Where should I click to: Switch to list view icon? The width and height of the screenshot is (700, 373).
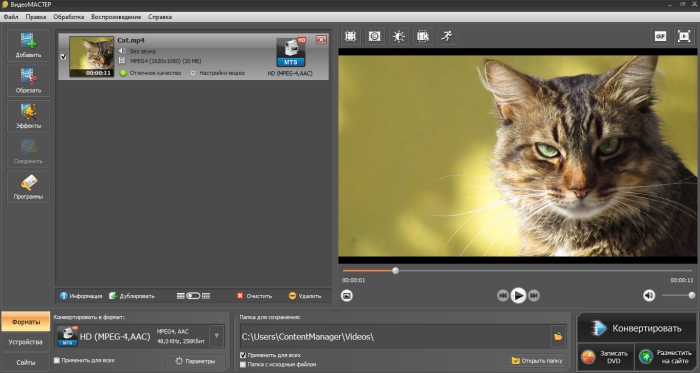(x=180, y=296)
